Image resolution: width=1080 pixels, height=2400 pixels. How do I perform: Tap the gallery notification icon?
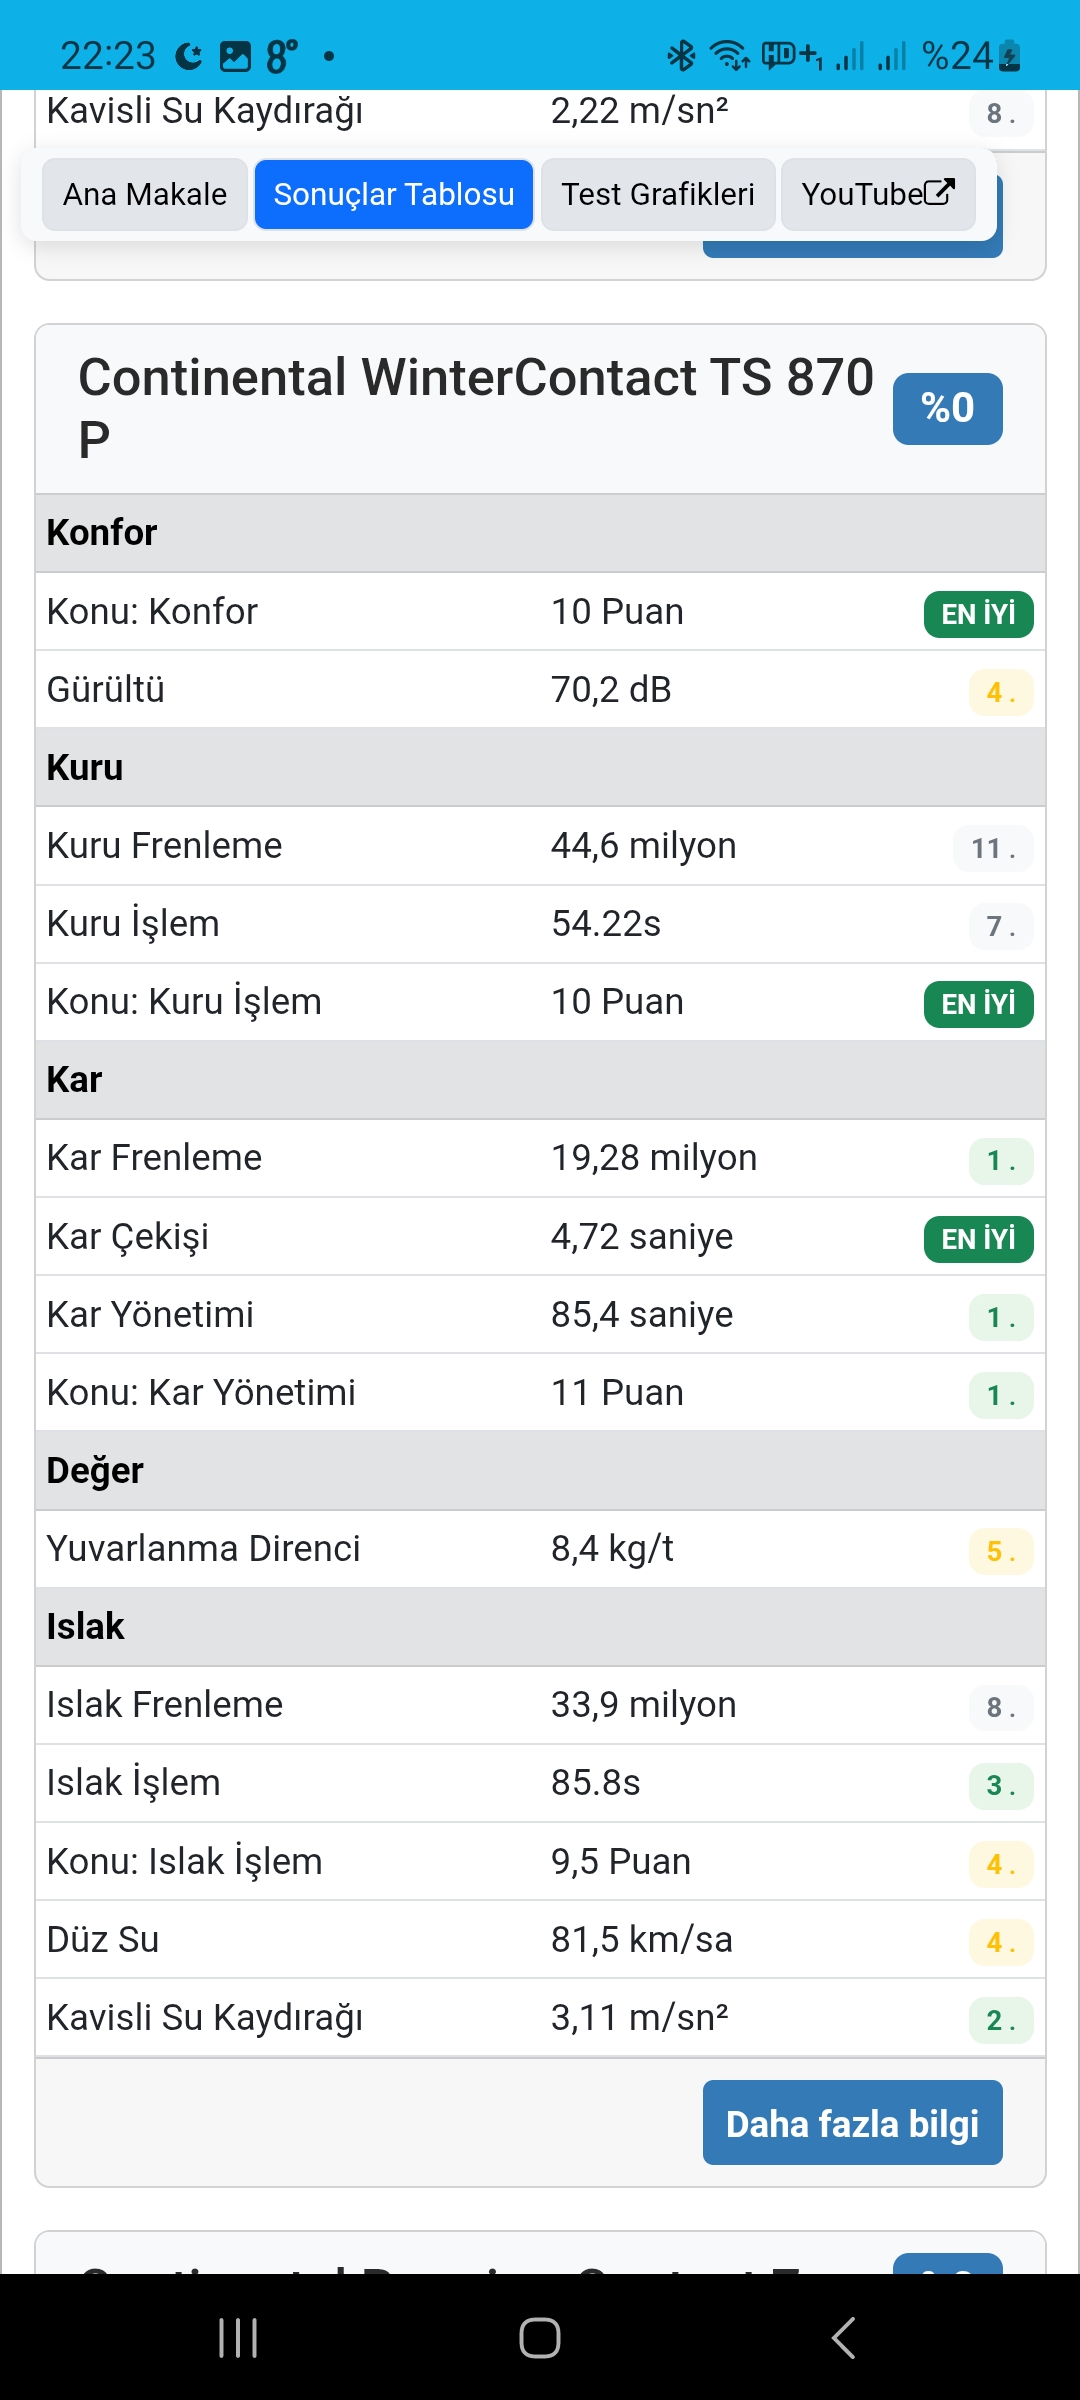pyautogui.click(x=235, y=57)
